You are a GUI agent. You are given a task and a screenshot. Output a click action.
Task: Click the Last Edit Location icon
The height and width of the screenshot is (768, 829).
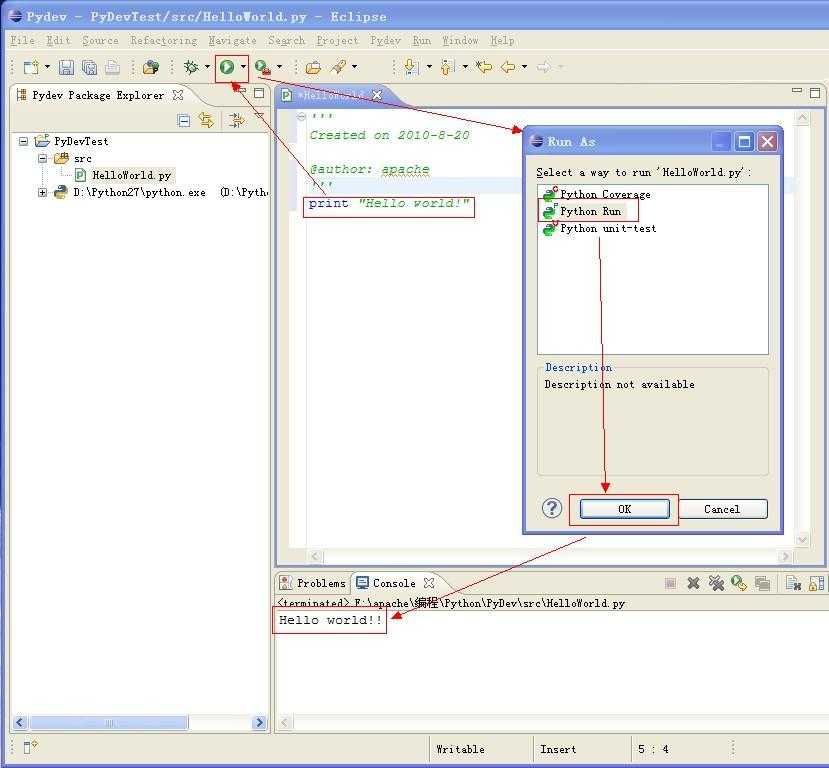[484, 67]
